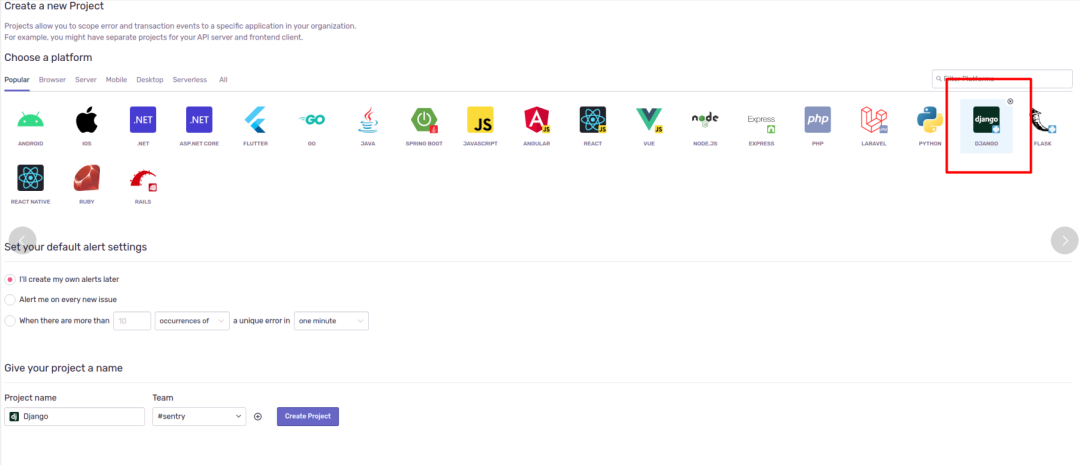Pick the React platform icon
This screenshot has height=465, width=1080.
click(x=592, y=120)
